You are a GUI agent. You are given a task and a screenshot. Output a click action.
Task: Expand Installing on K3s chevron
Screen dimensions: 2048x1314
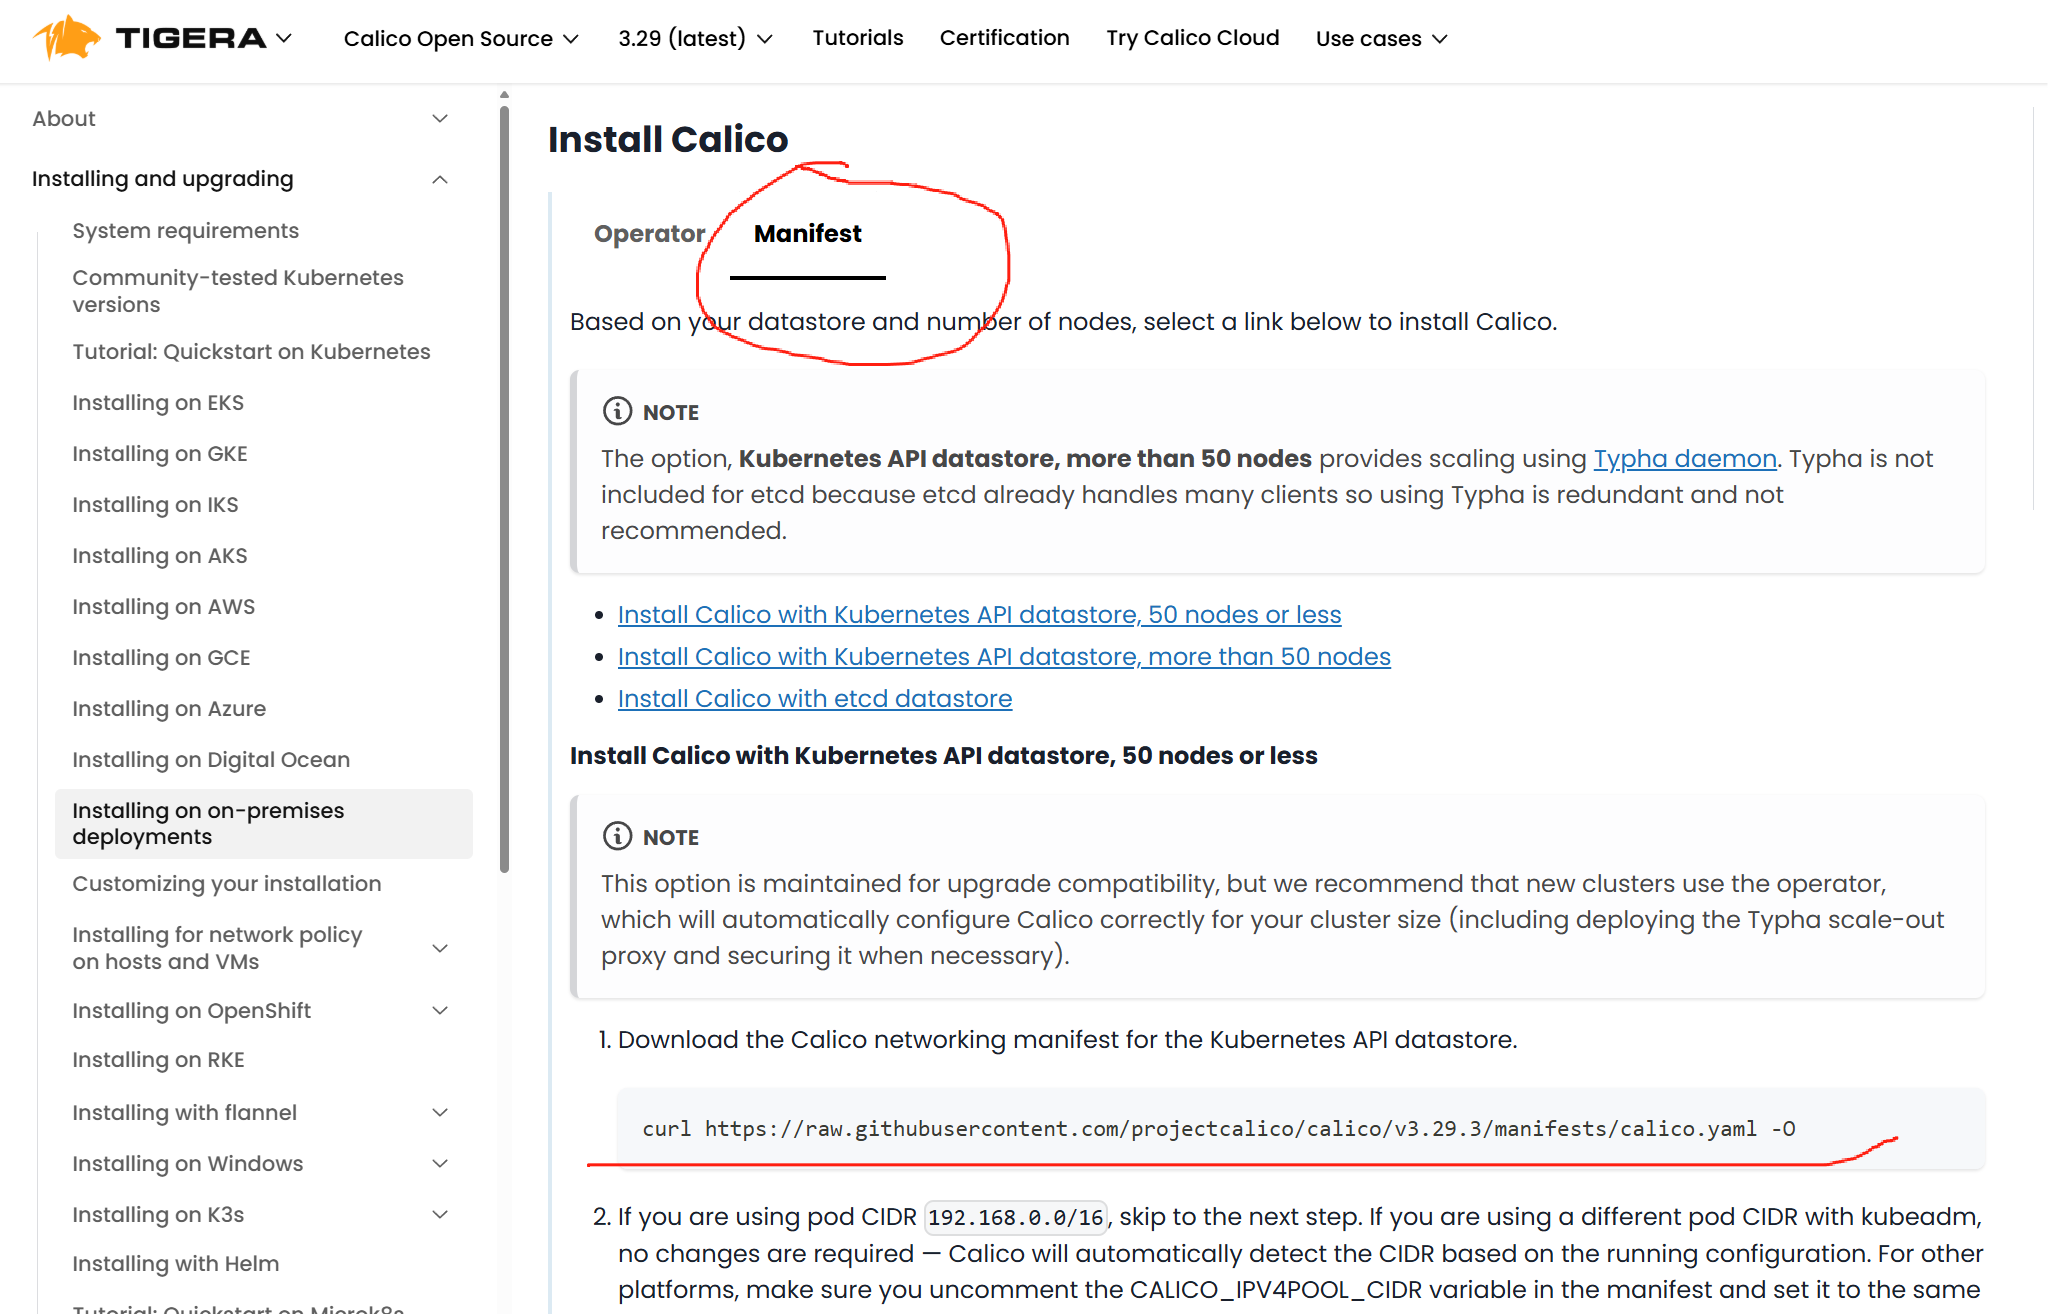(x=439, y=1214)
